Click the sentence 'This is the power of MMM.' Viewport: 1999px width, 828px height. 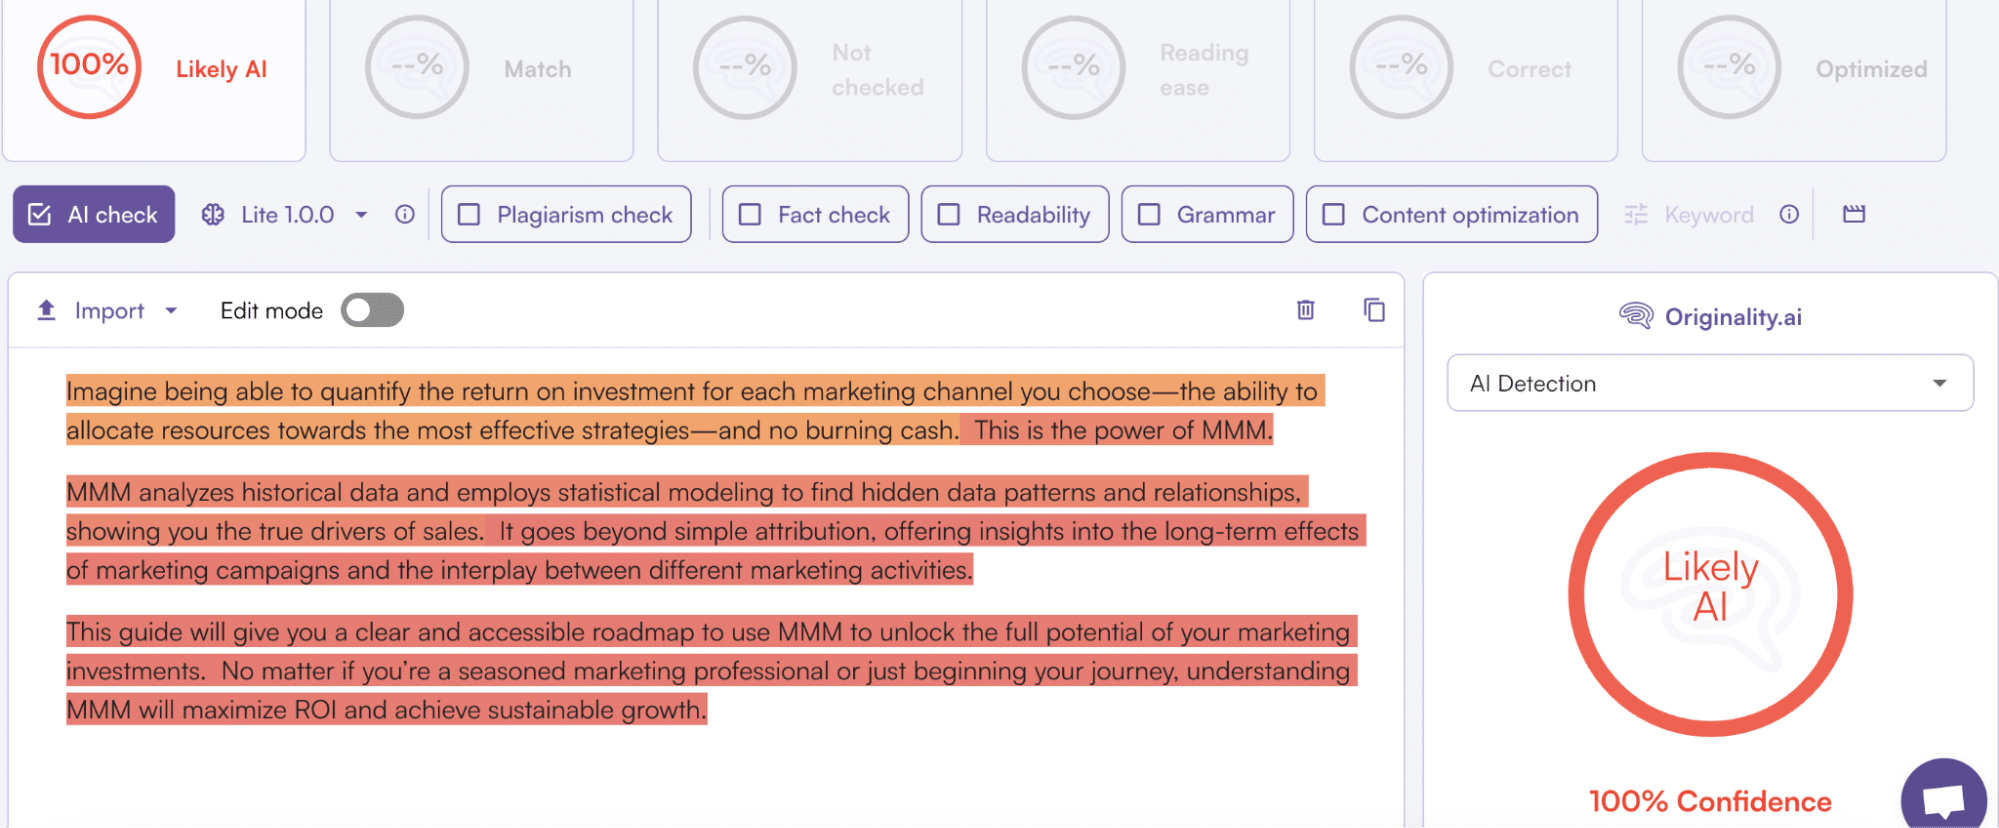1123,431
